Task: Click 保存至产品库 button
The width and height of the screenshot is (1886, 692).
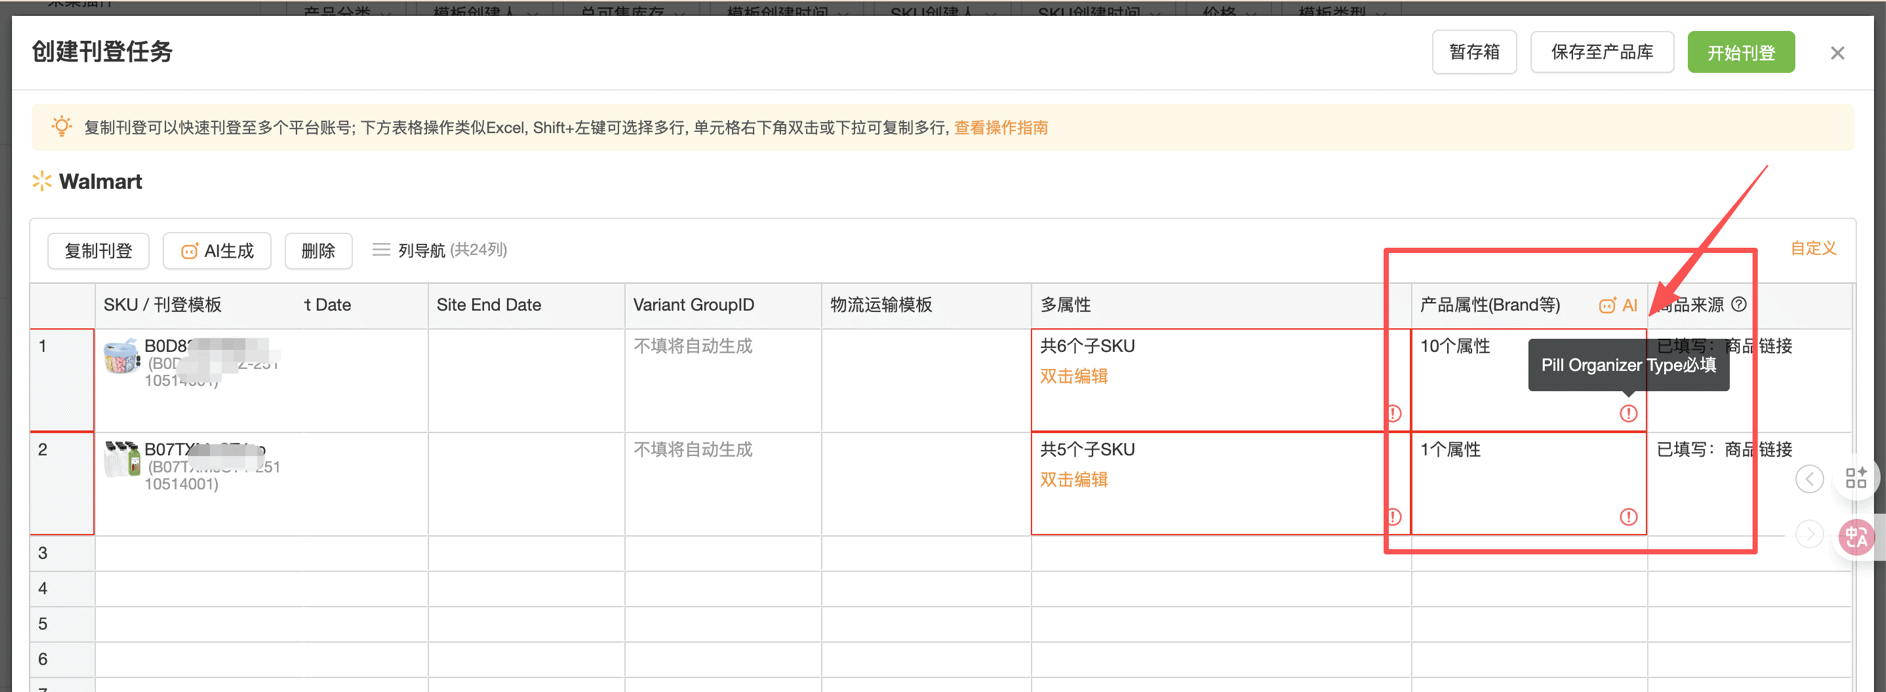Action: pos(1602,52)
